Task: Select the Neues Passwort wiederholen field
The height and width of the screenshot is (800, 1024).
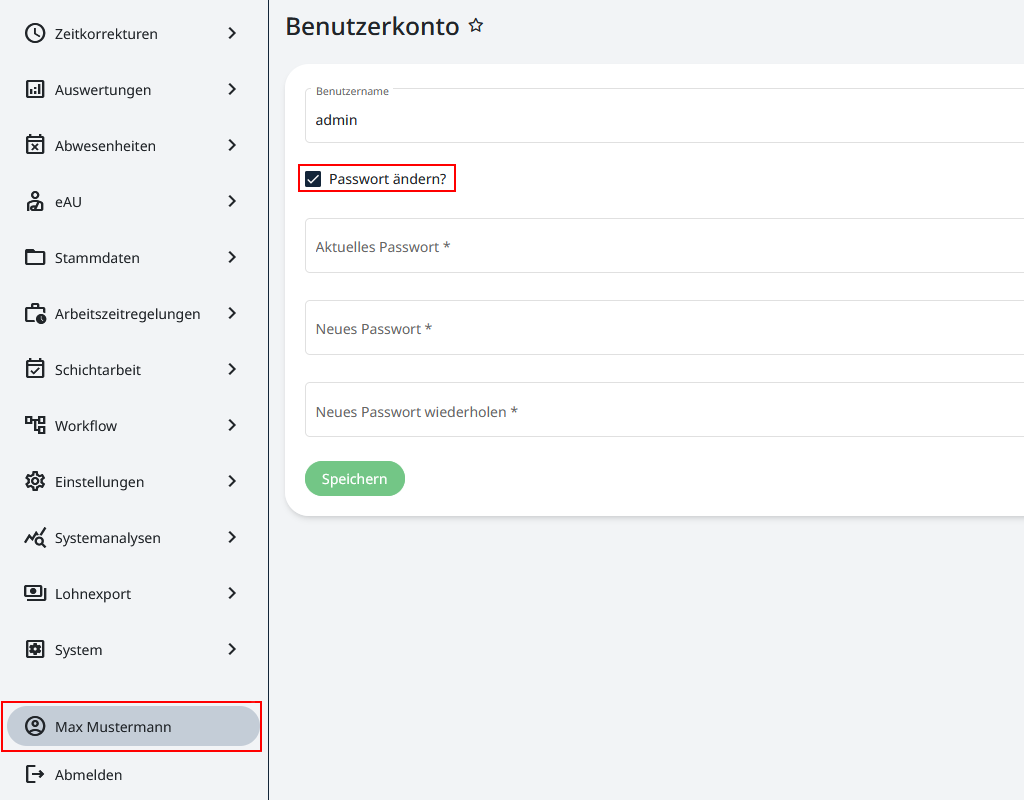Action: pyautogui.click(x=660, y=410)
